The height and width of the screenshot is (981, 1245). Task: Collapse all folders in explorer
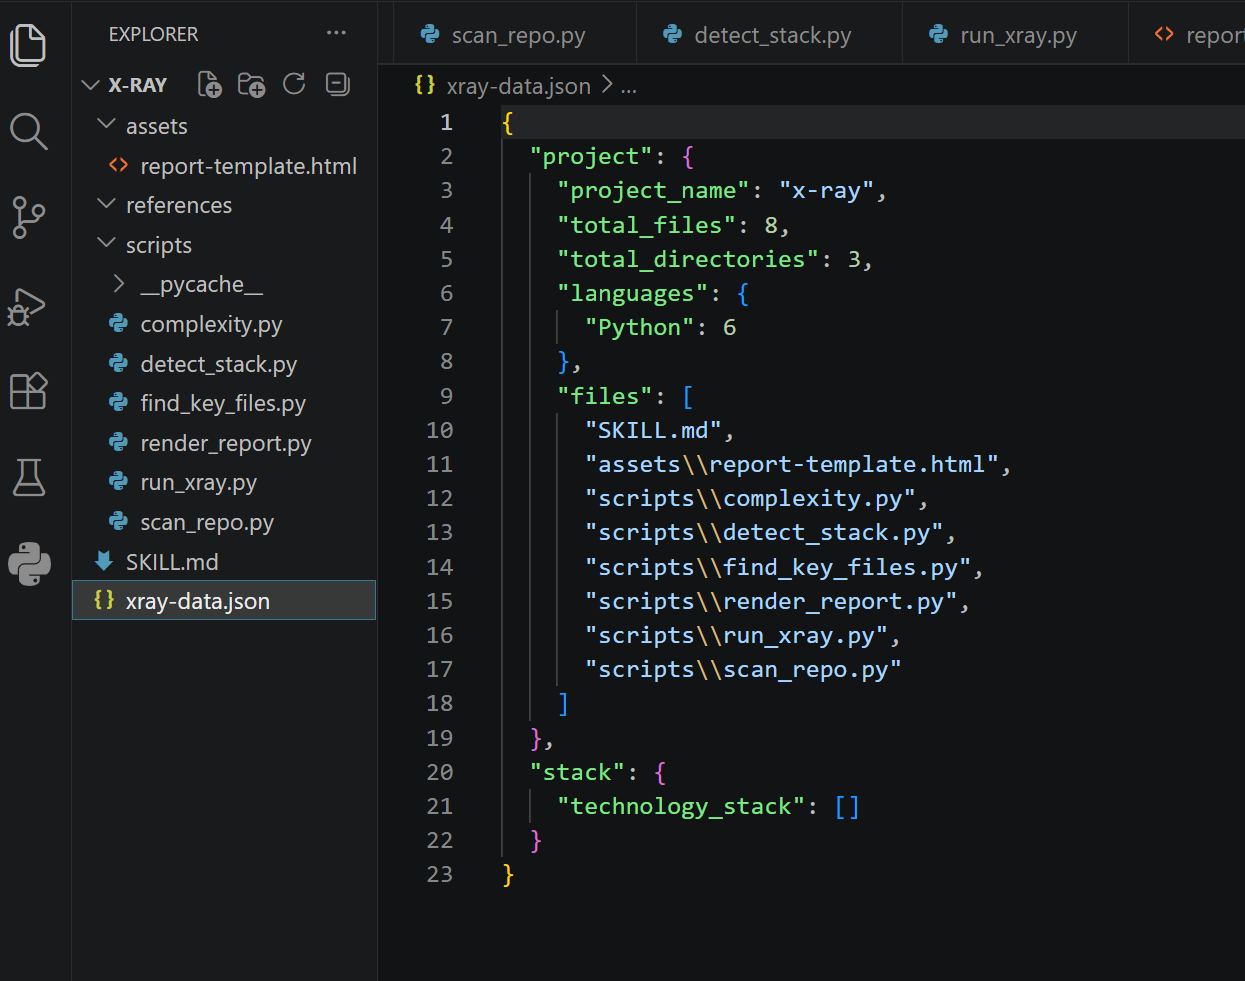click(338, 84)
